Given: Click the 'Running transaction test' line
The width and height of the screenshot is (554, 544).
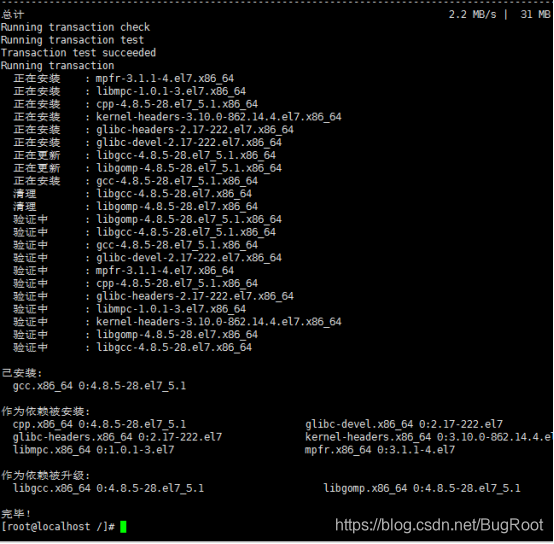Looking at the screenshot, I should pos(72,40).
